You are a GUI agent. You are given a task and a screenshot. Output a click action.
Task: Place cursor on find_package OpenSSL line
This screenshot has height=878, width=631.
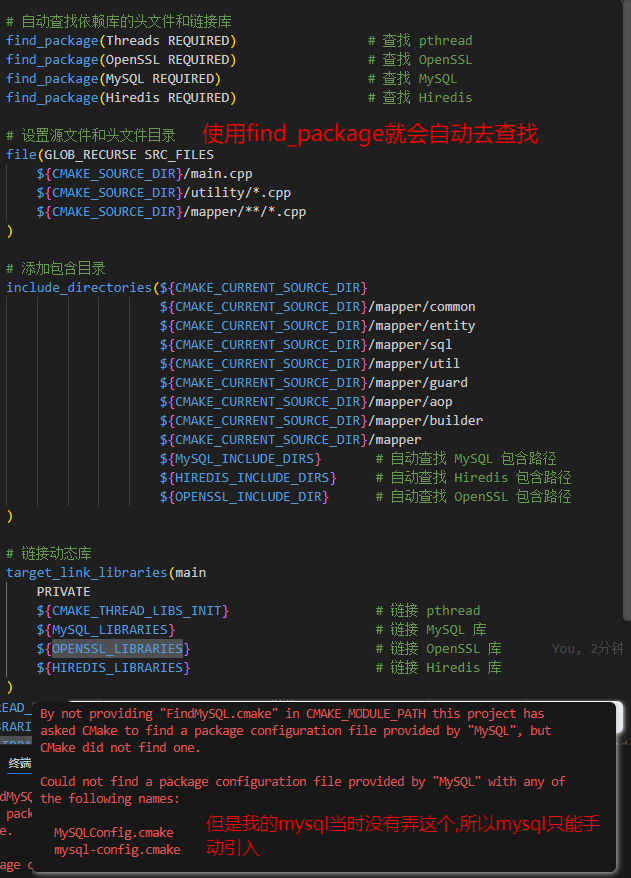[120, 60]
